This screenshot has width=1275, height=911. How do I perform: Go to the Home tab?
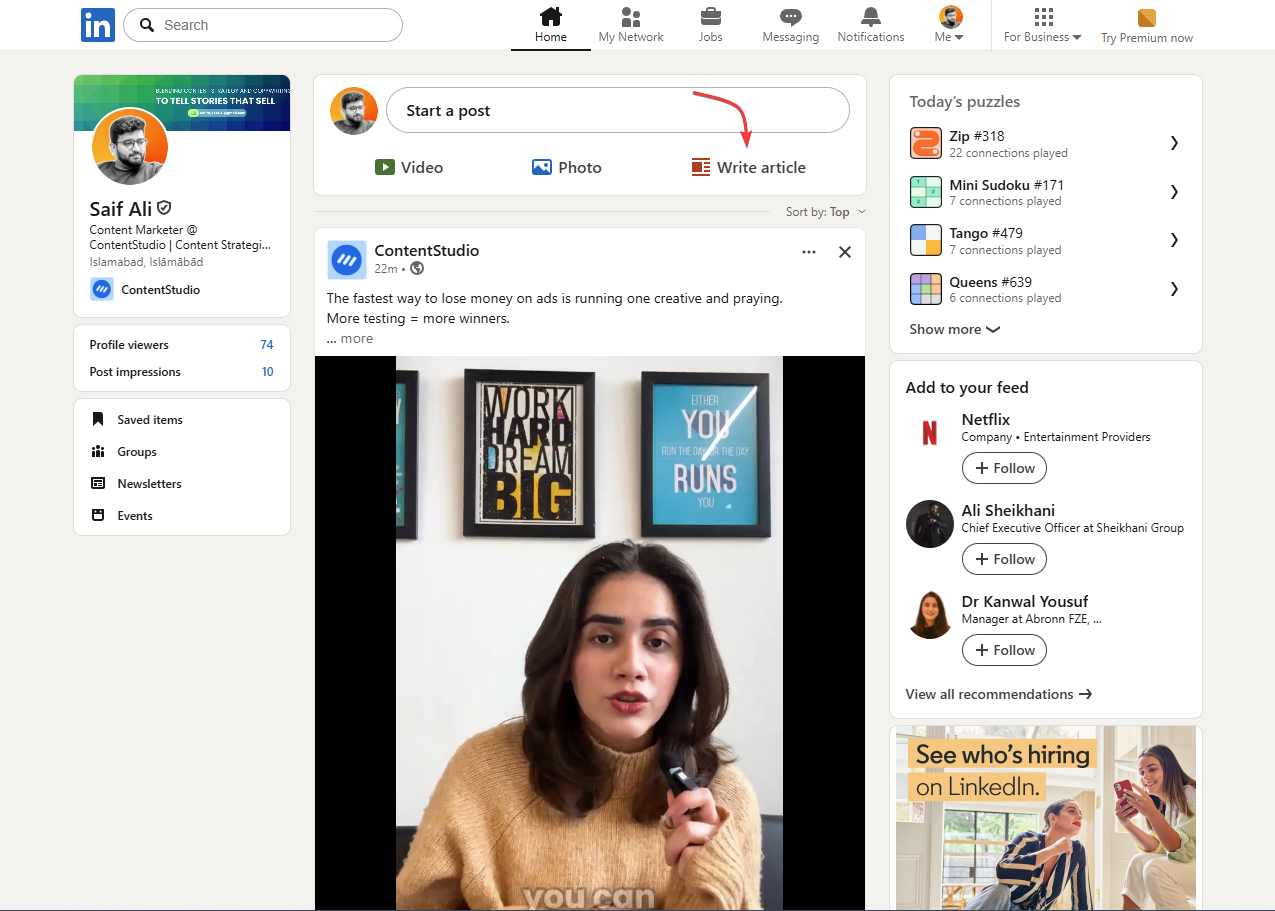point(550,26)
